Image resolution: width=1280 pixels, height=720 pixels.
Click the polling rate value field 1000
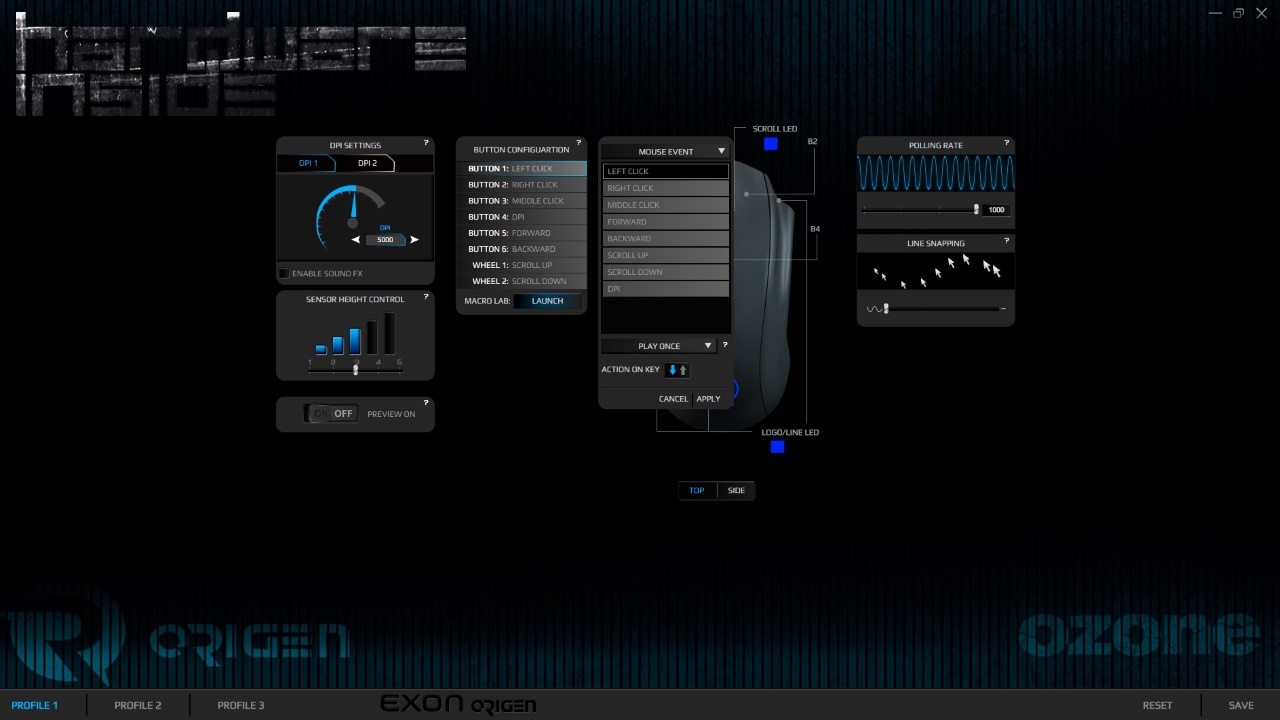click(996, 210)
